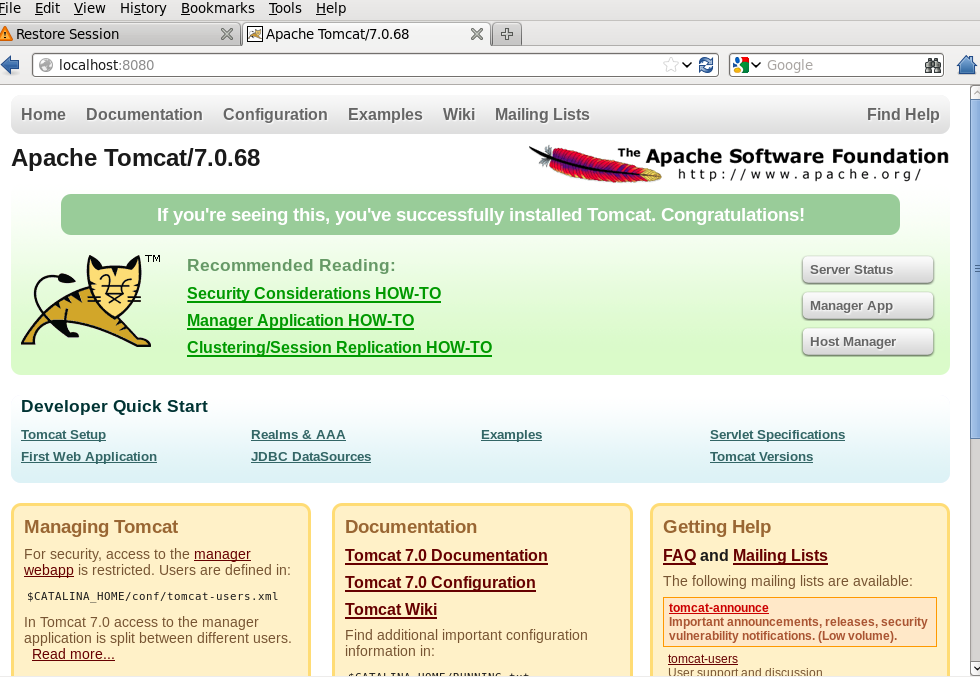Open the address bar history dropdown arrow
The width and height of the screenshot is (980, 677).
click(x=687, y=64)
